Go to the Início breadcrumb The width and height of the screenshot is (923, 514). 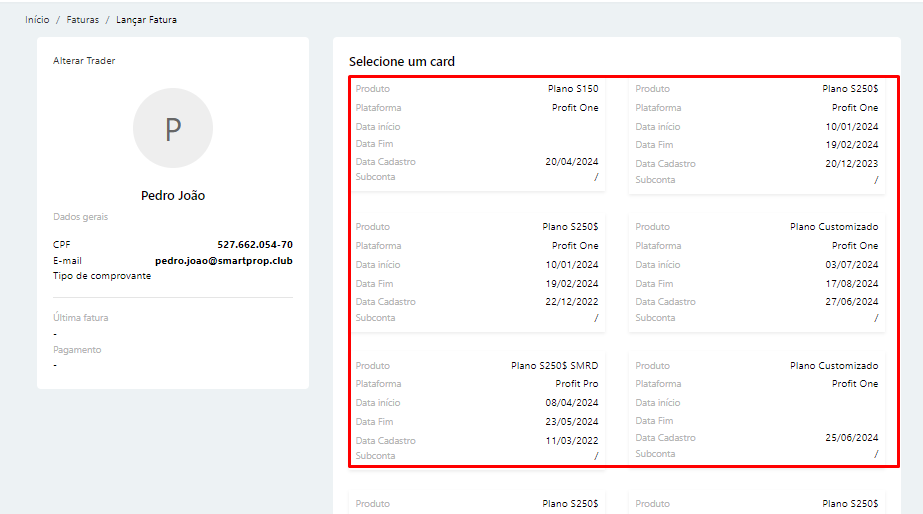37,20
